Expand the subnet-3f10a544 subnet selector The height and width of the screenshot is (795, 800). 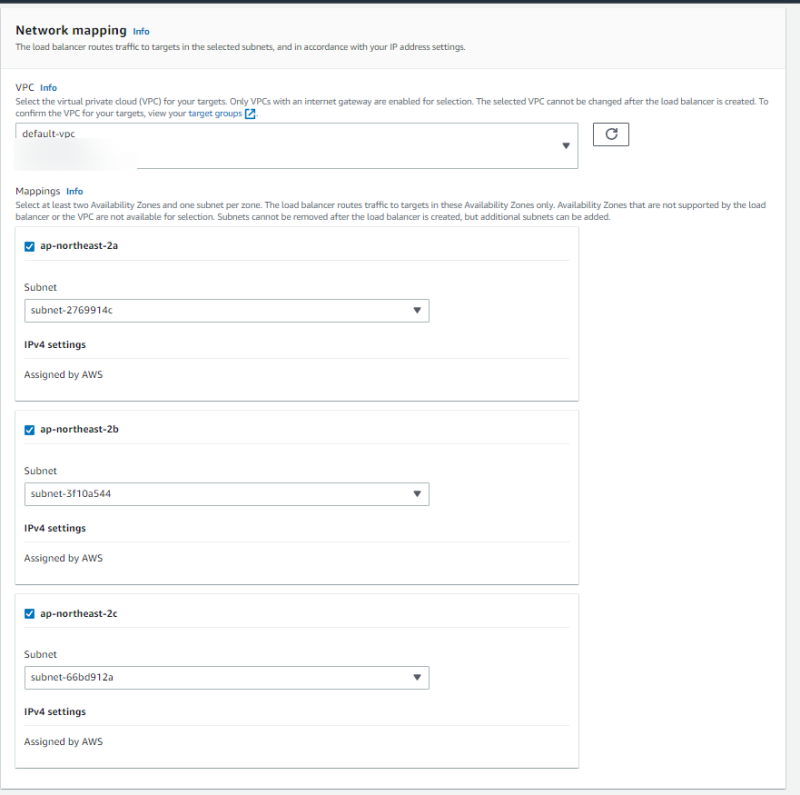pyautogui.click(x=226, y=494)
